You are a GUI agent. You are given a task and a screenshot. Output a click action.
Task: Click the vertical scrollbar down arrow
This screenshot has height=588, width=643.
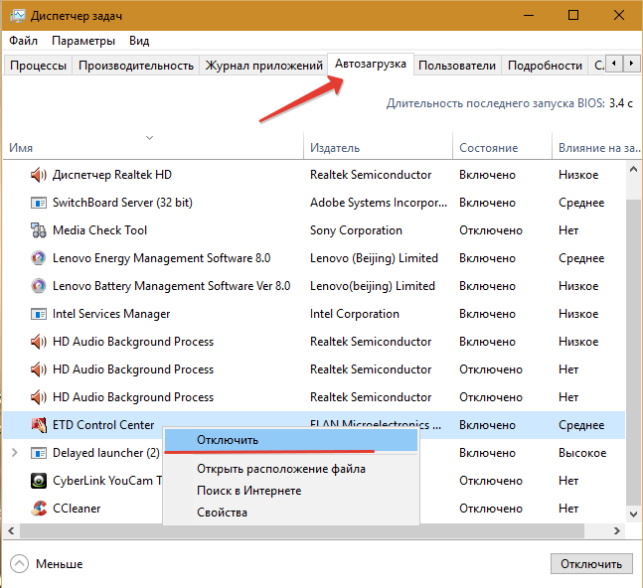tap(634, 514)
